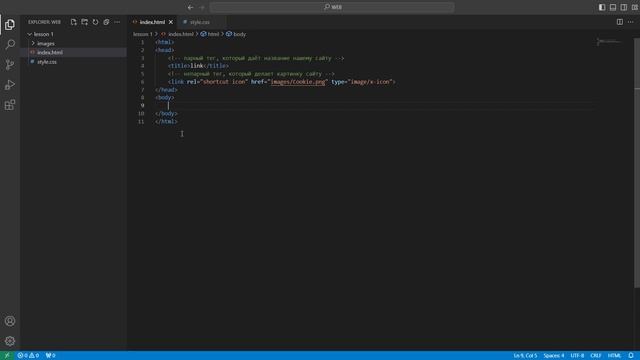
Task: Open the Manage settings gear
Action: point(10,341)
